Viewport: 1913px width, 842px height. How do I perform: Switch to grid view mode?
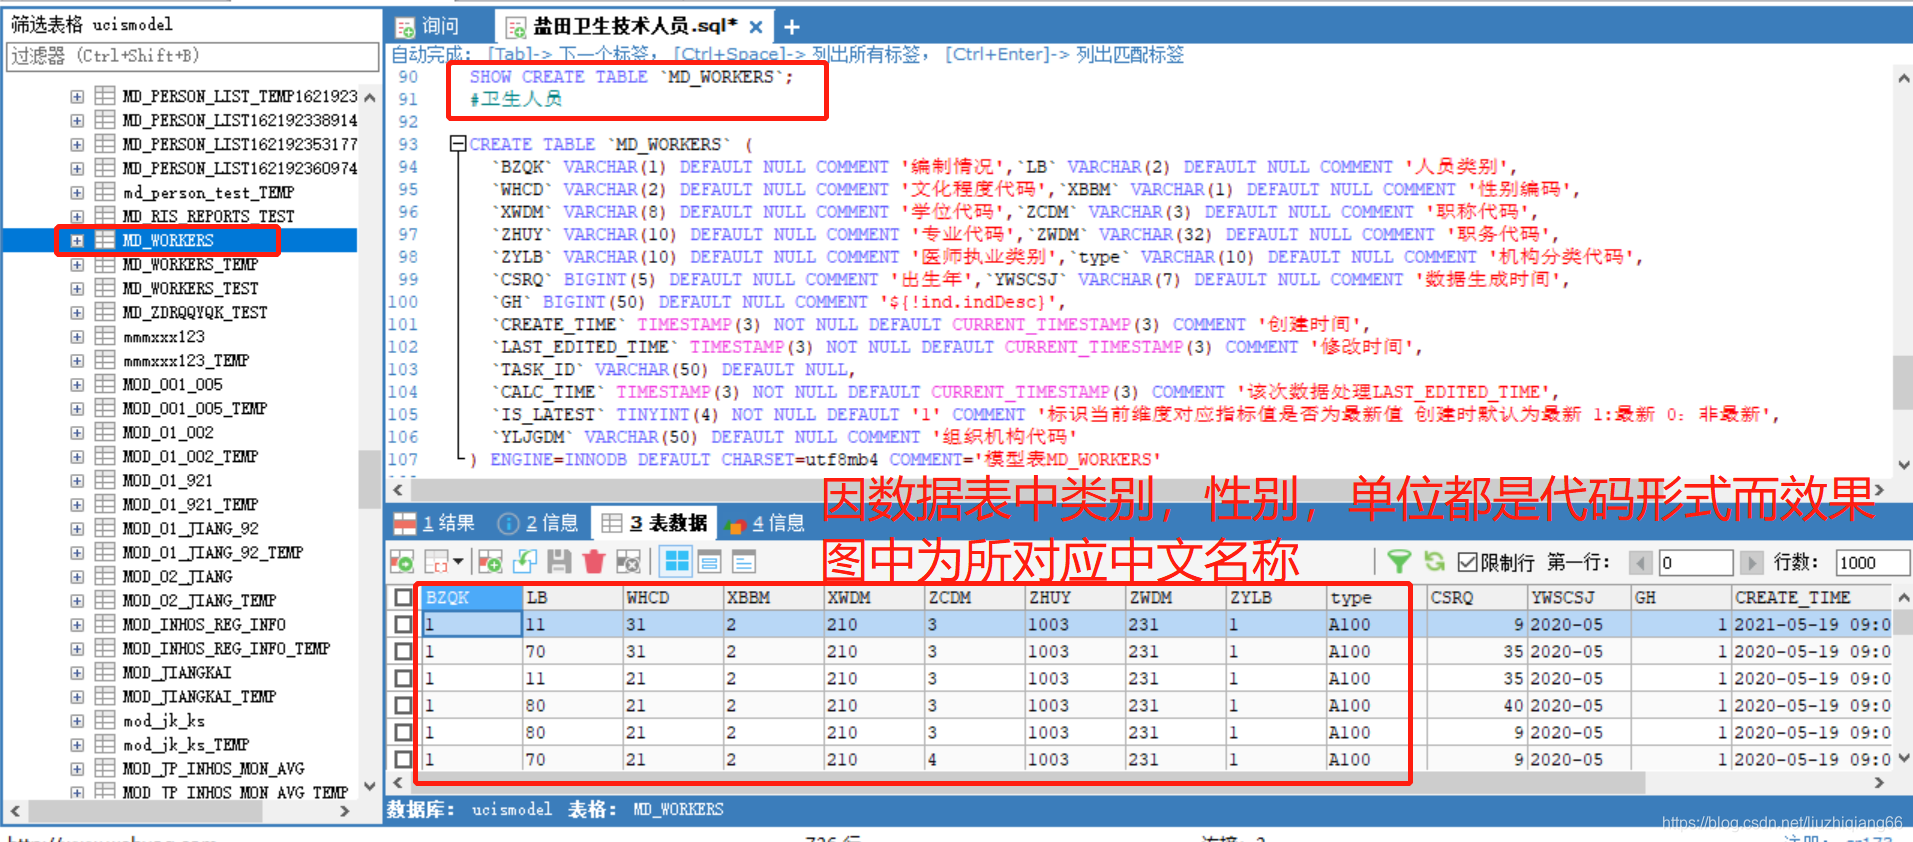(x=677, y=562)
